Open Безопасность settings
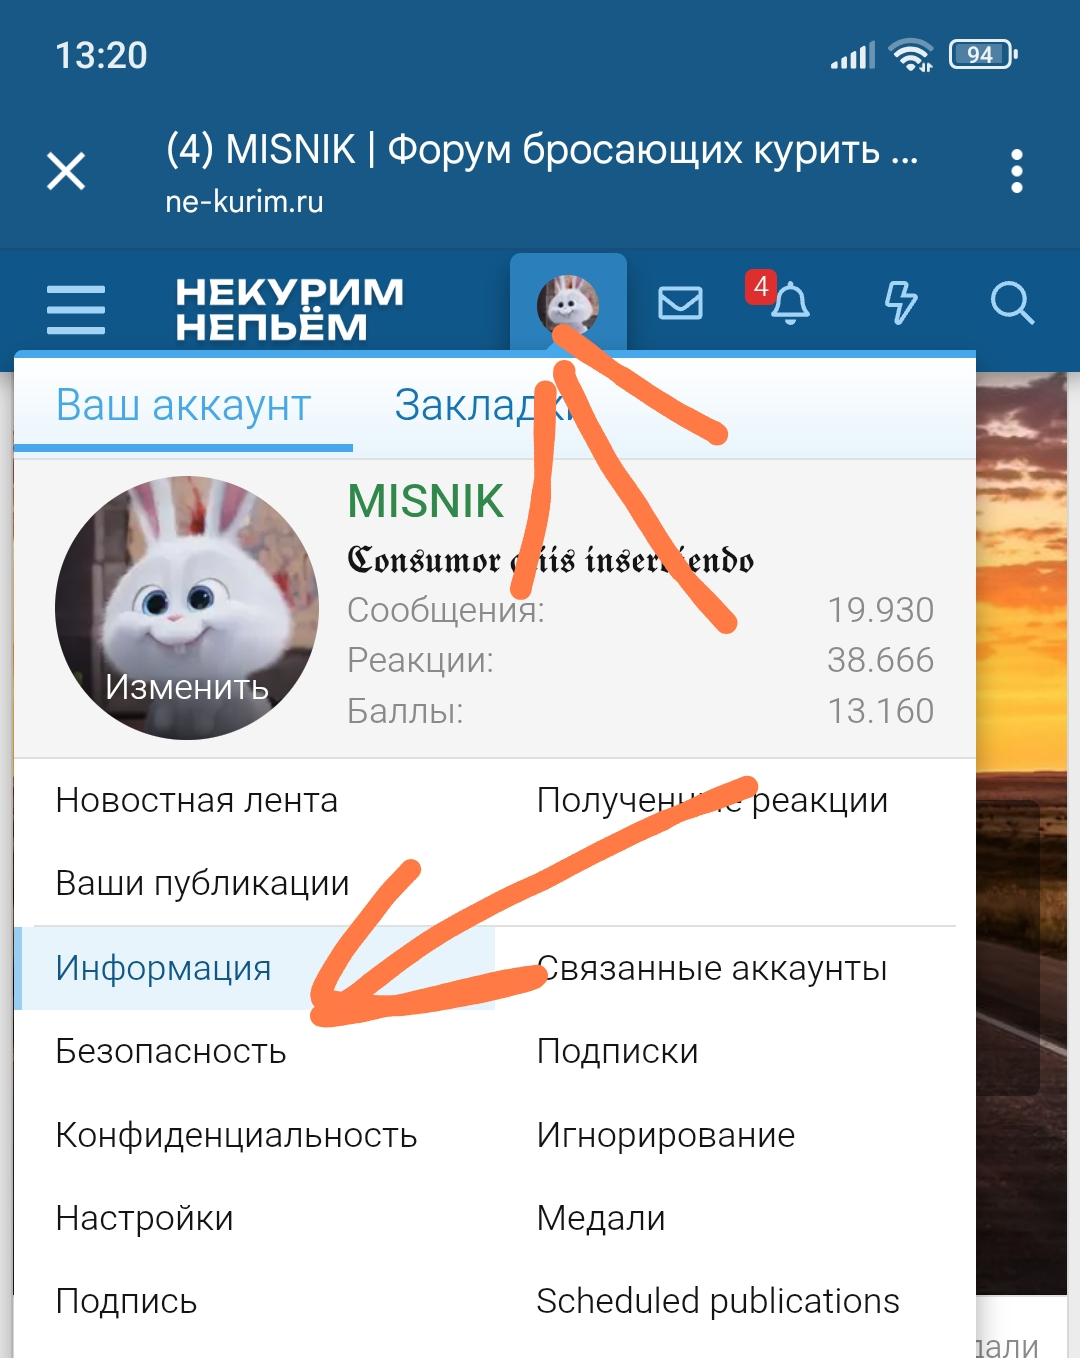This screenshot has height=1358, width=1080. [x=171, y=1051]
